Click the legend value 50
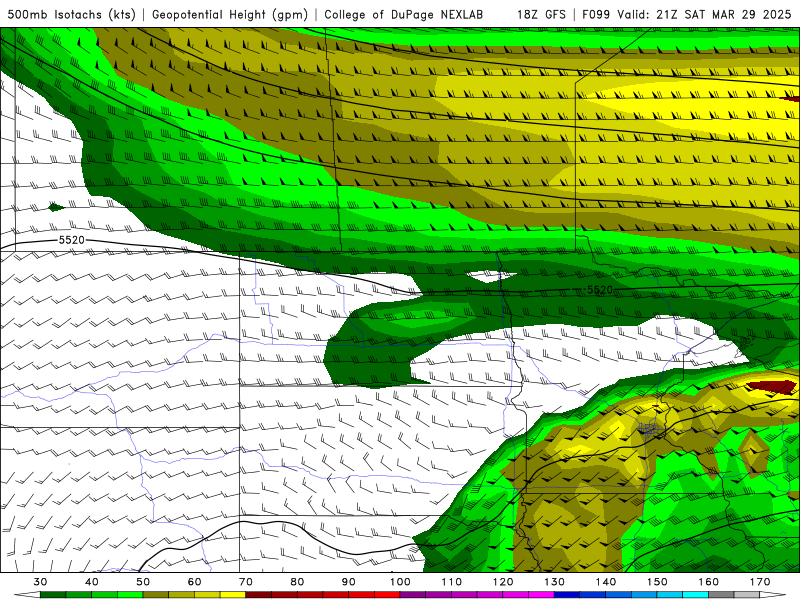This screenshot has height=600, width=800. coord(143,582)
